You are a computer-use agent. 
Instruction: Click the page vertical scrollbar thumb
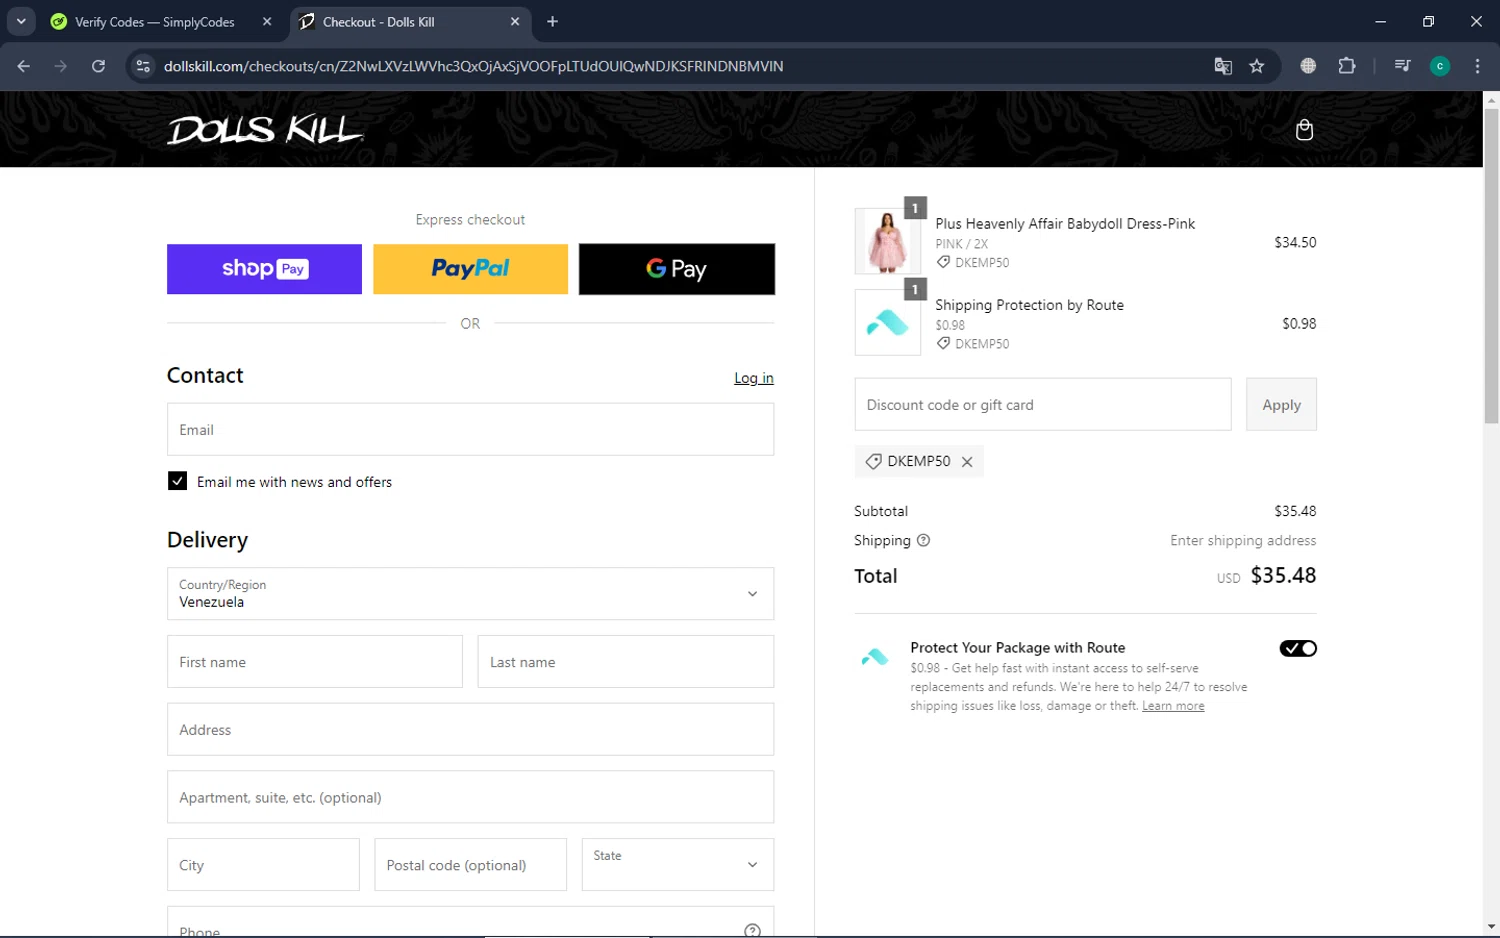pyautogui.click(x=1491, y=266)
